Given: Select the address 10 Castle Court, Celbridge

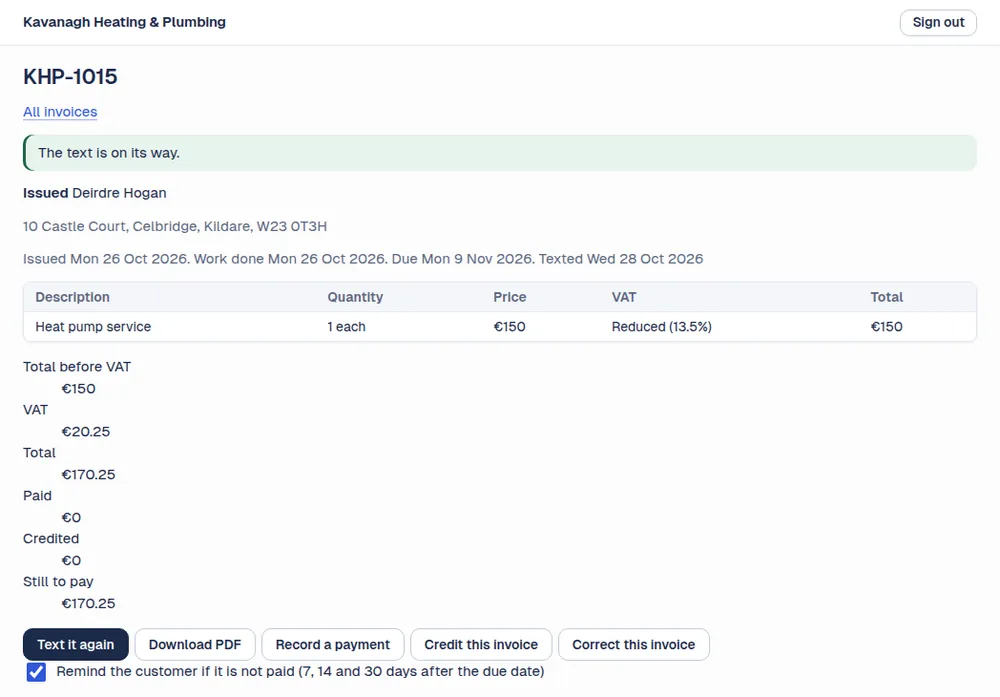Looking at the screenshot, I should pyautogui.click(x=175, y=226).
